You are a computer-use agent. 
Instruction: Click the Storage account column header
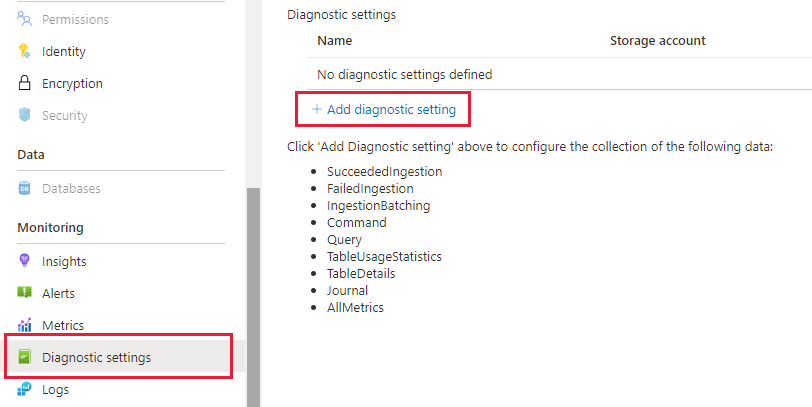[657, 41]
